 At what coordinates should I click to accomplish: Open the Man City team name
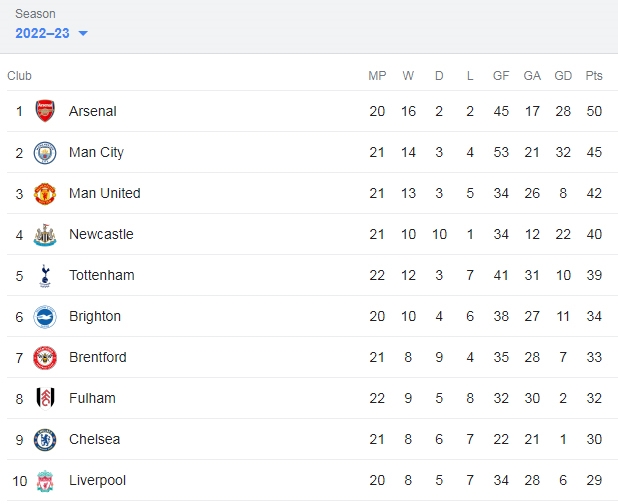[96, 152]
